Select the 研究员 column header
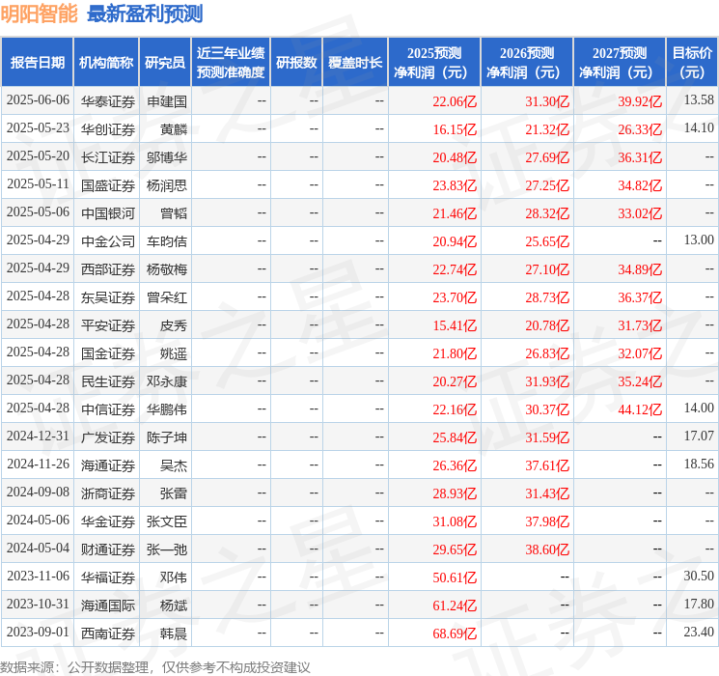This screenshot has width=719, height=676. click(164, 62)
